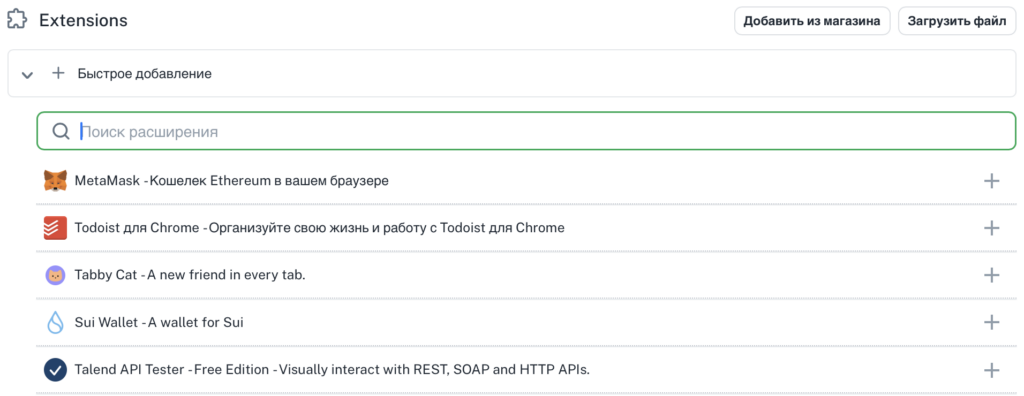Image resolution: width=1024 pixels, height=396 pixels.
Task: Click the magnifier icon in search box
Action: (61, 131)
